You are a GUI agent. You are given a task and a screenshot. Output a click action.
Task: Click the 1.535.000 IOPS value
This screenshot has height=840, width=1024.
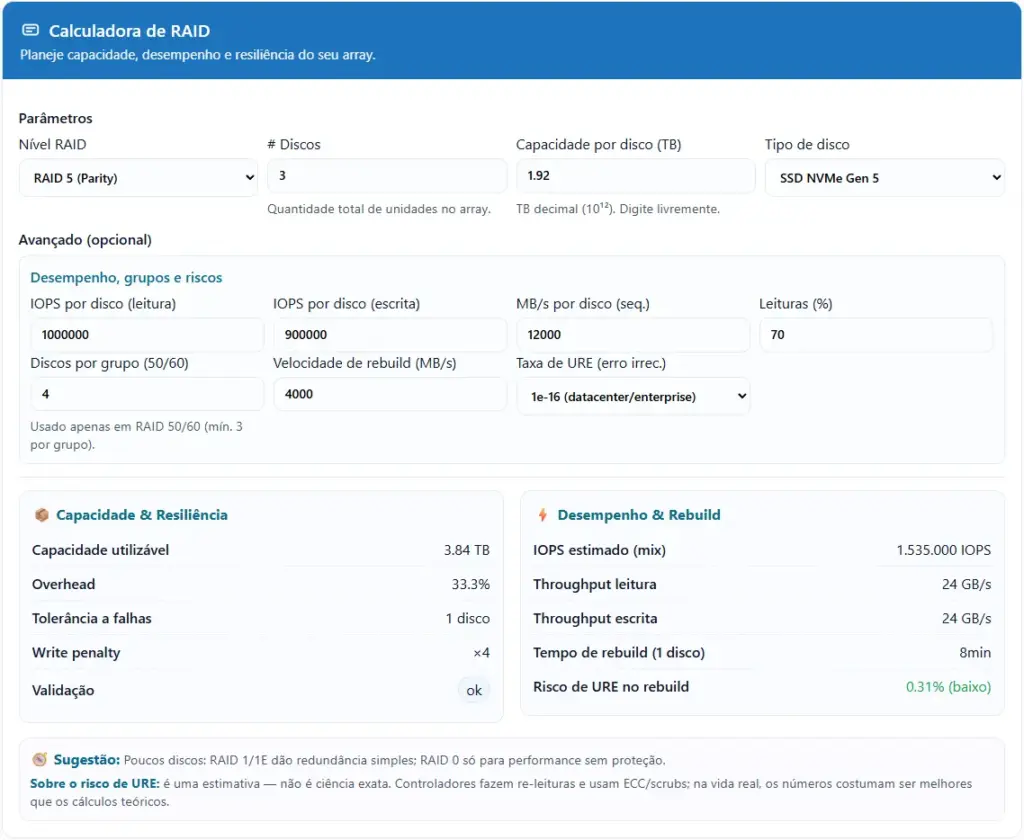click(x=943, y=550)
